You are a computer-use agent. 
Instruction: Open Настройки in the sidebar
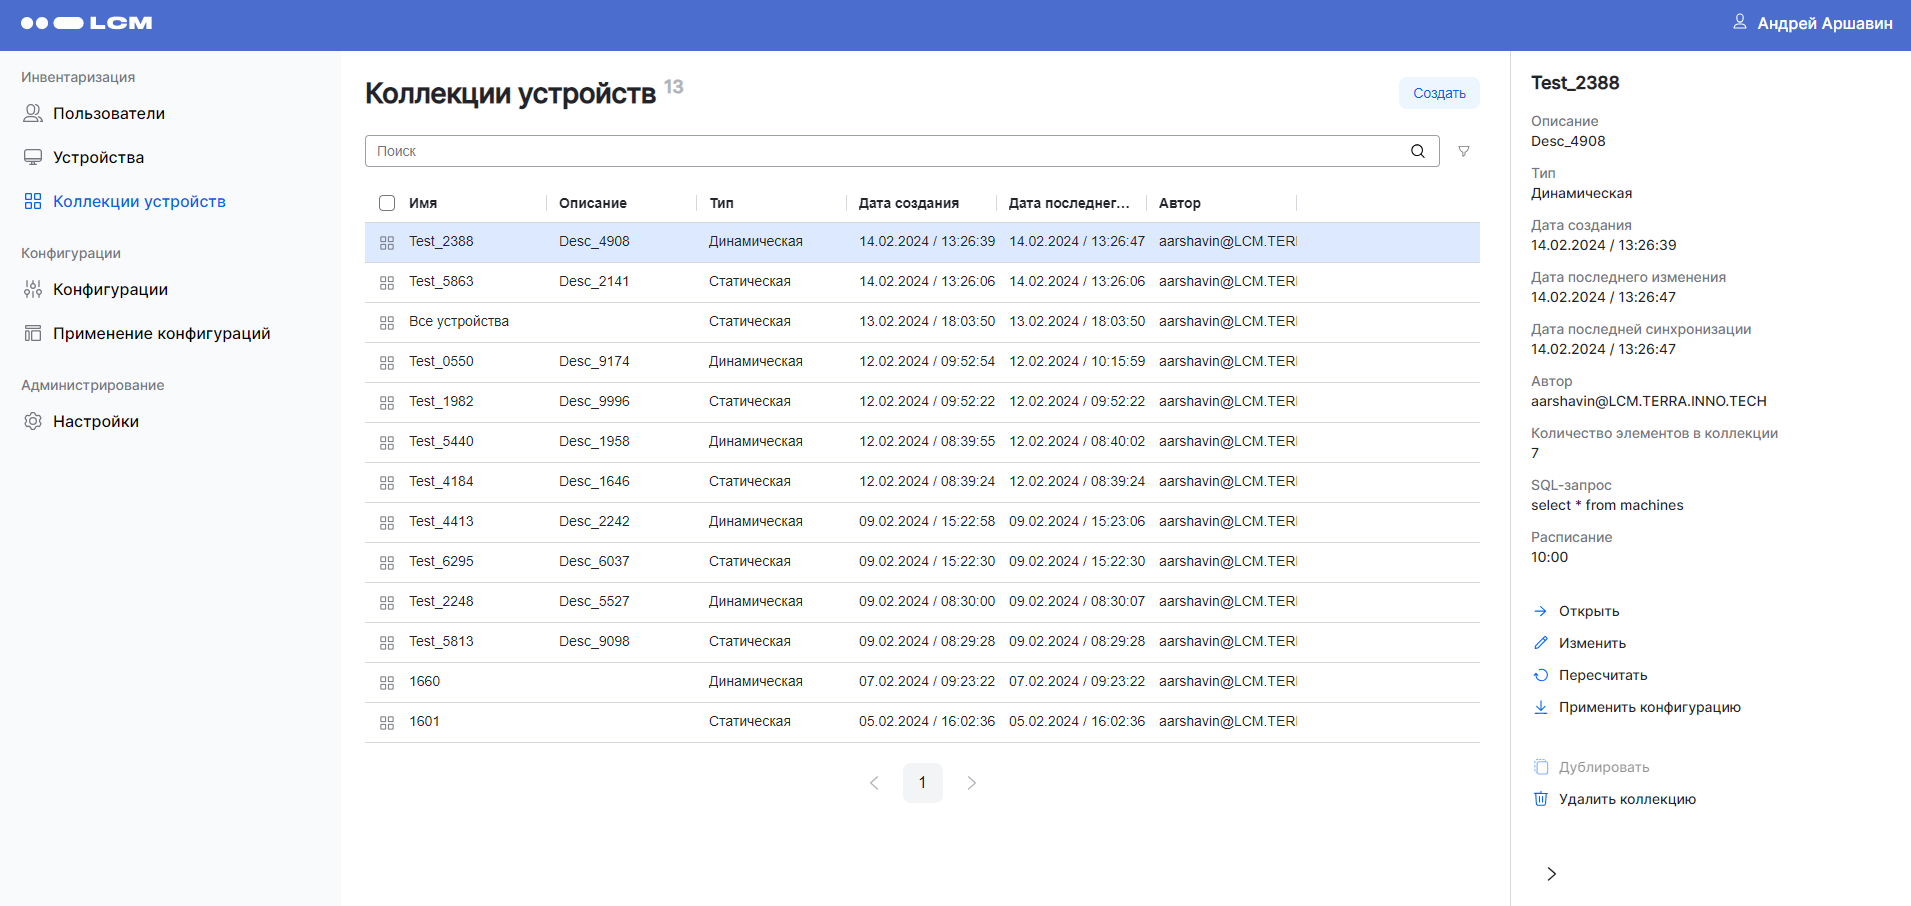[x=95, y=422]
